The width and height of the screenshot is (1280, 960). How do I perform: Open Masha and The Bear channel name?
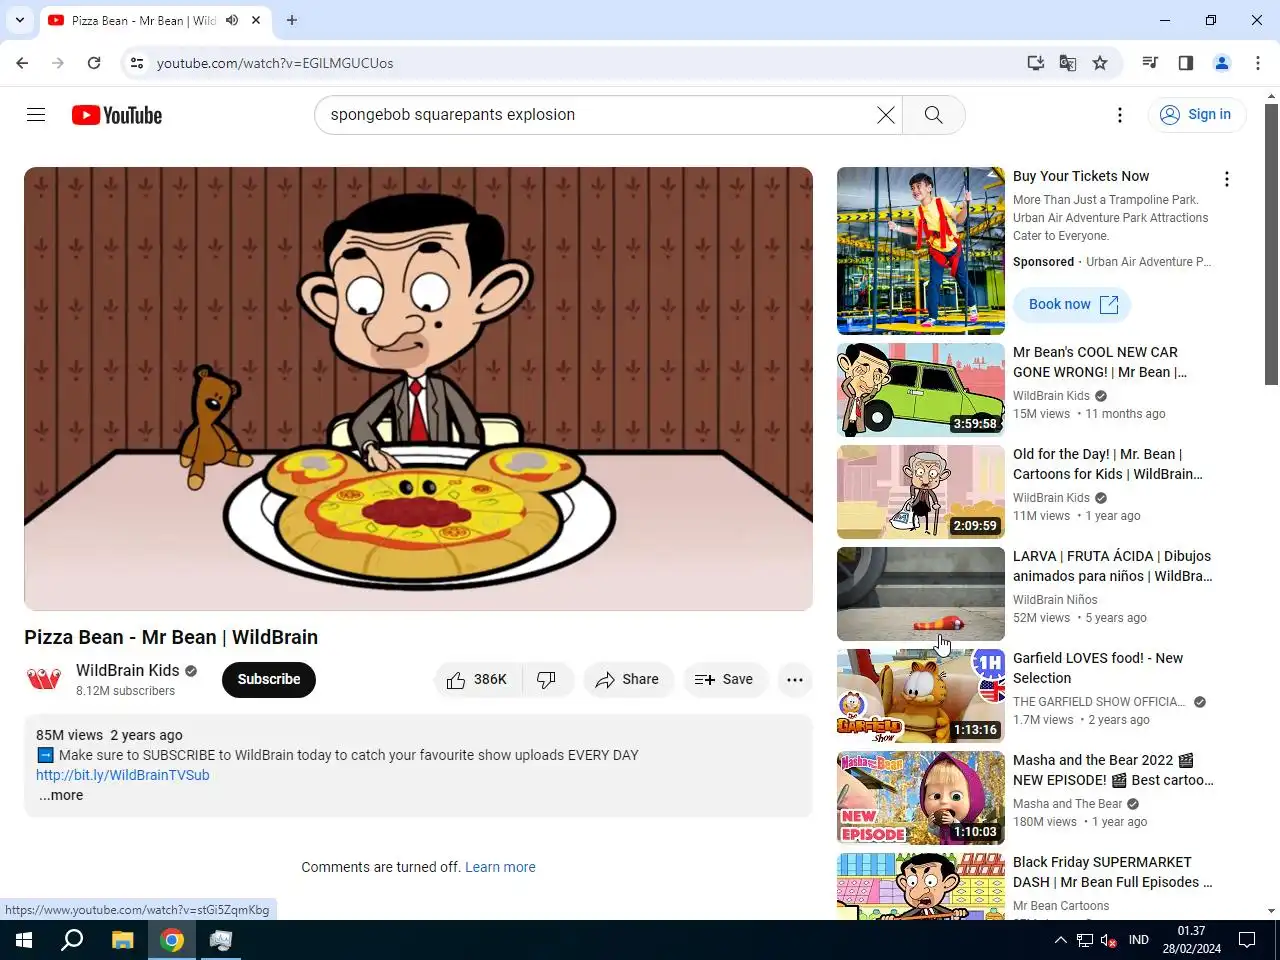tap(1067, 804)
